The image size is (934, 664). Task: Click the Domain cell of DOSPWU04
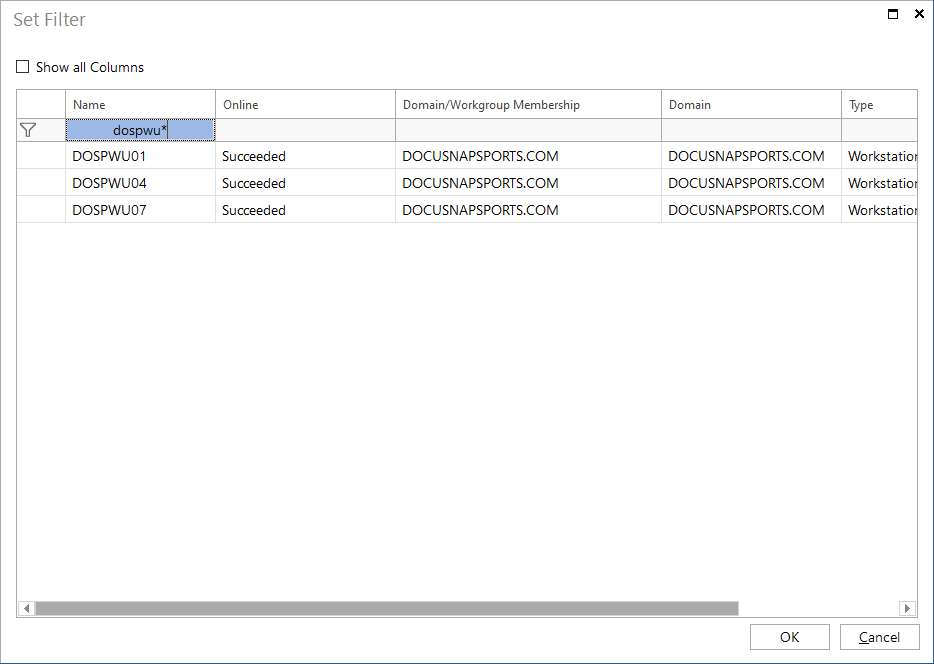[751, 183]
